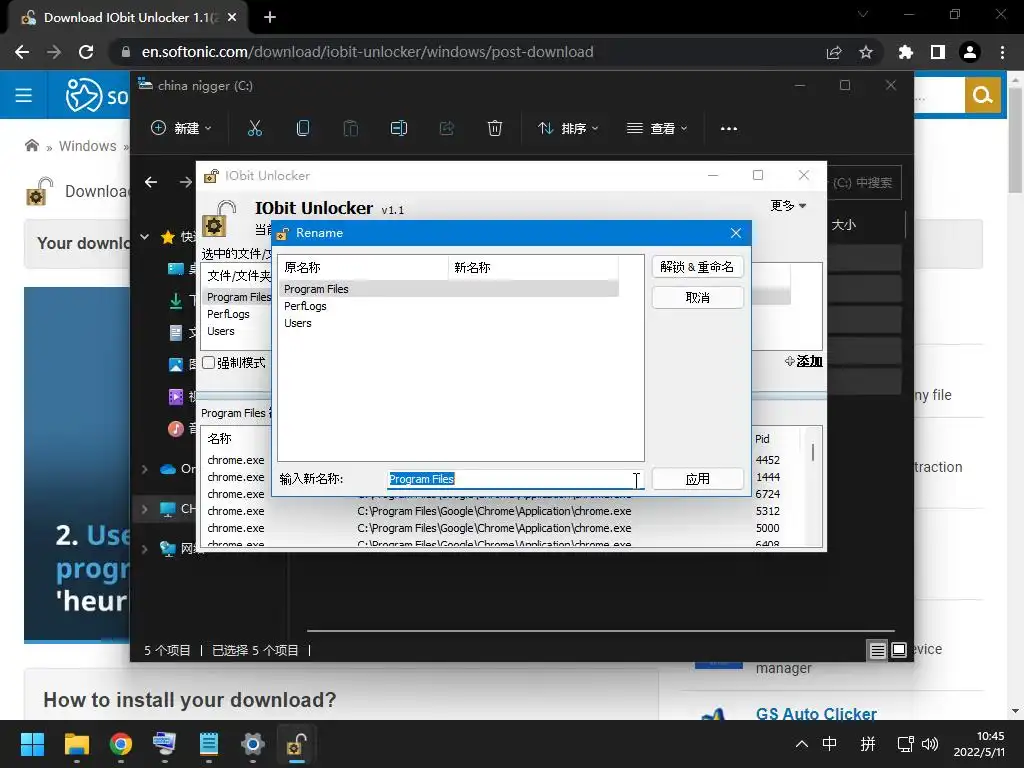Collapse quick access tree in Explorer sidebar
Image resolution: width=1024 pixels, height=768 pixels.
(x=145, y=237)
